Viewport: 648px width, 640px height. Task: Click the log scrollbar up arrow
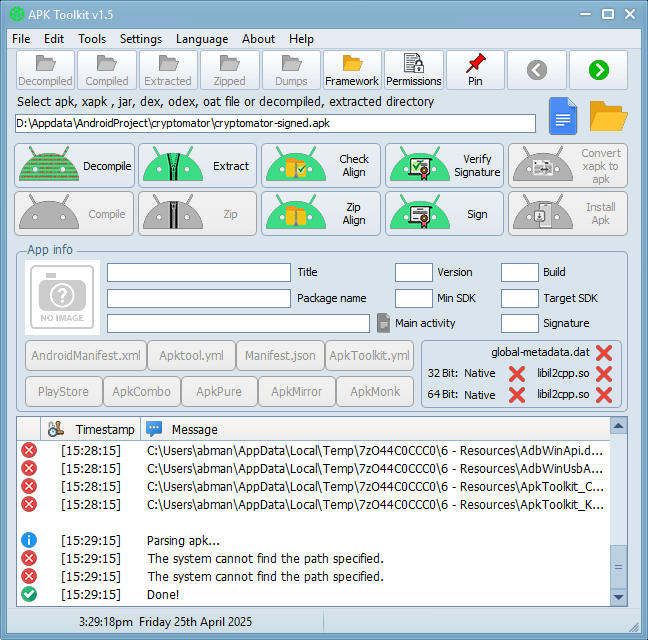click(x=619, y=426)
